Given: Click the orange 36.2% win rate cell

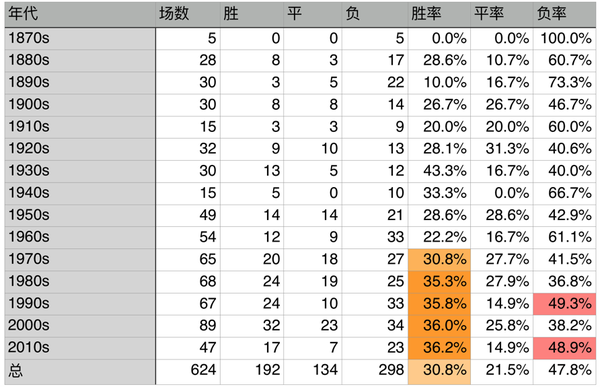Looking at the screenshot, I should click(439, 348).
